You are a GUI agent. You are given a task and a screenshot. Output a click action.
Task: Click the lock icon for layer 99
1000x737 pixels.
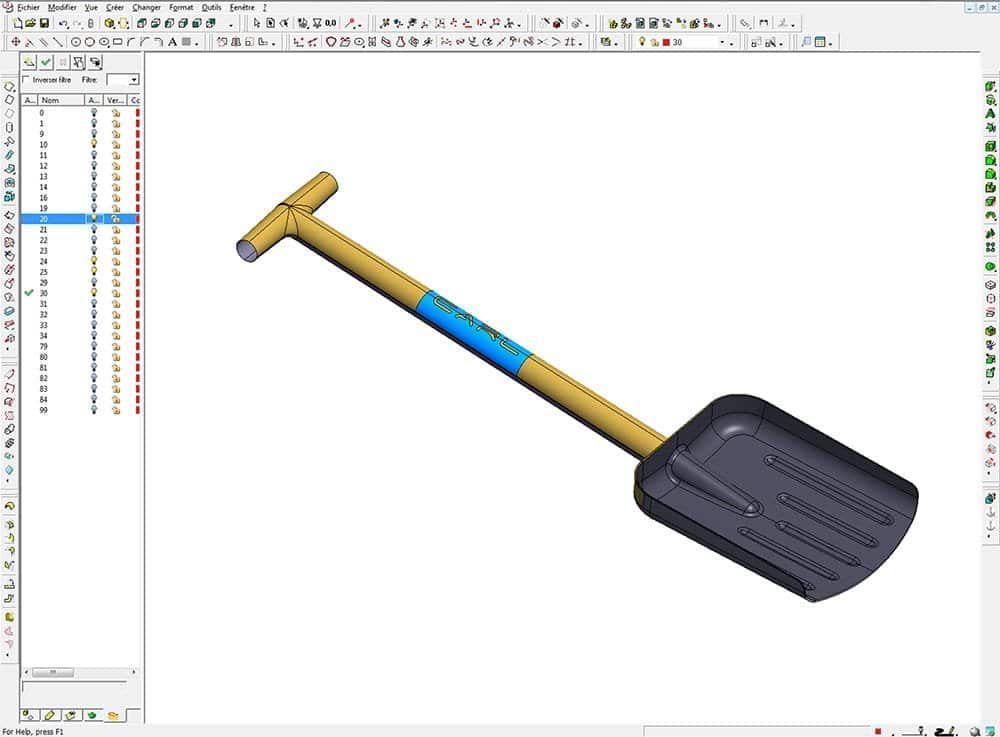tap(116, 410)
